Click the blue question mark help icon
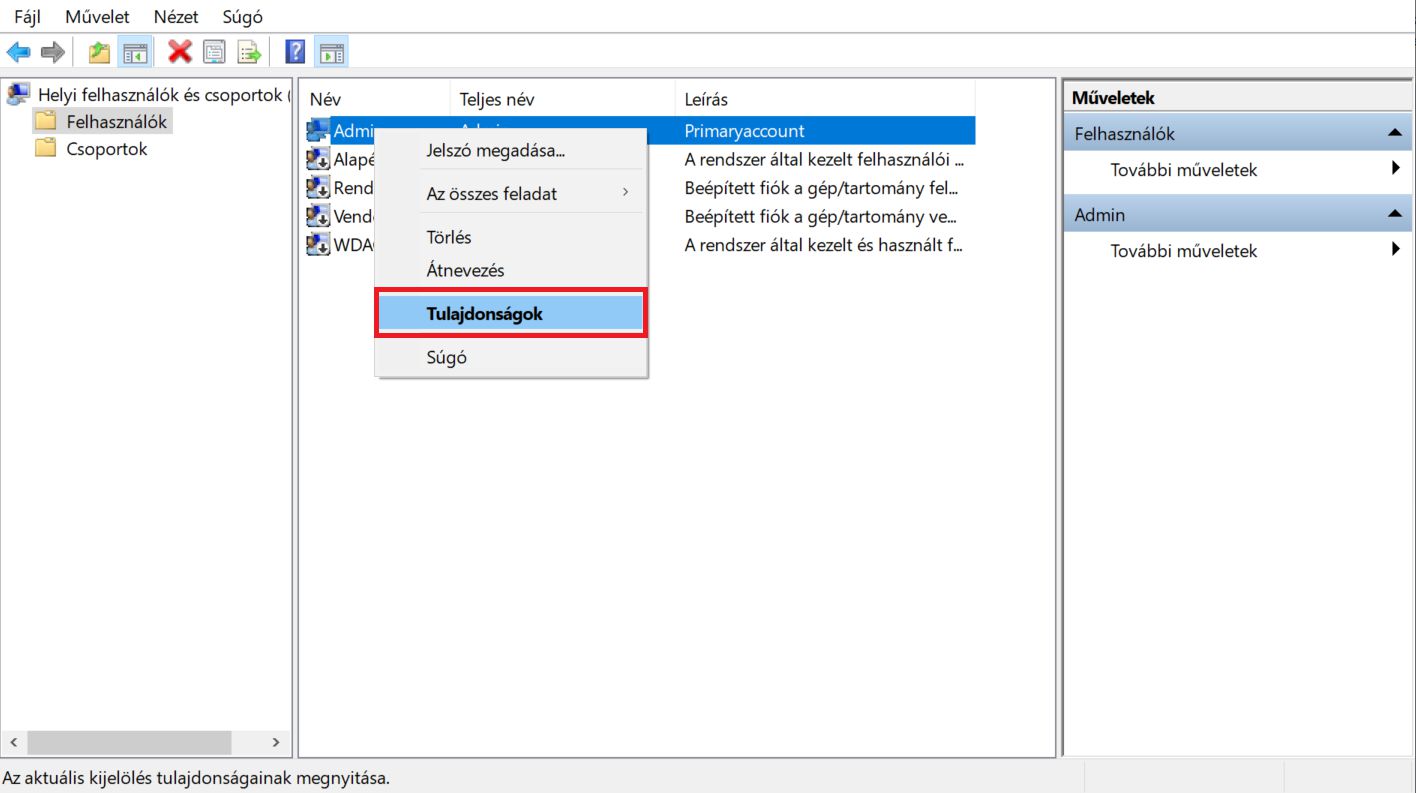The height and width of the screenshot is (793, 1416). point(295,52)
